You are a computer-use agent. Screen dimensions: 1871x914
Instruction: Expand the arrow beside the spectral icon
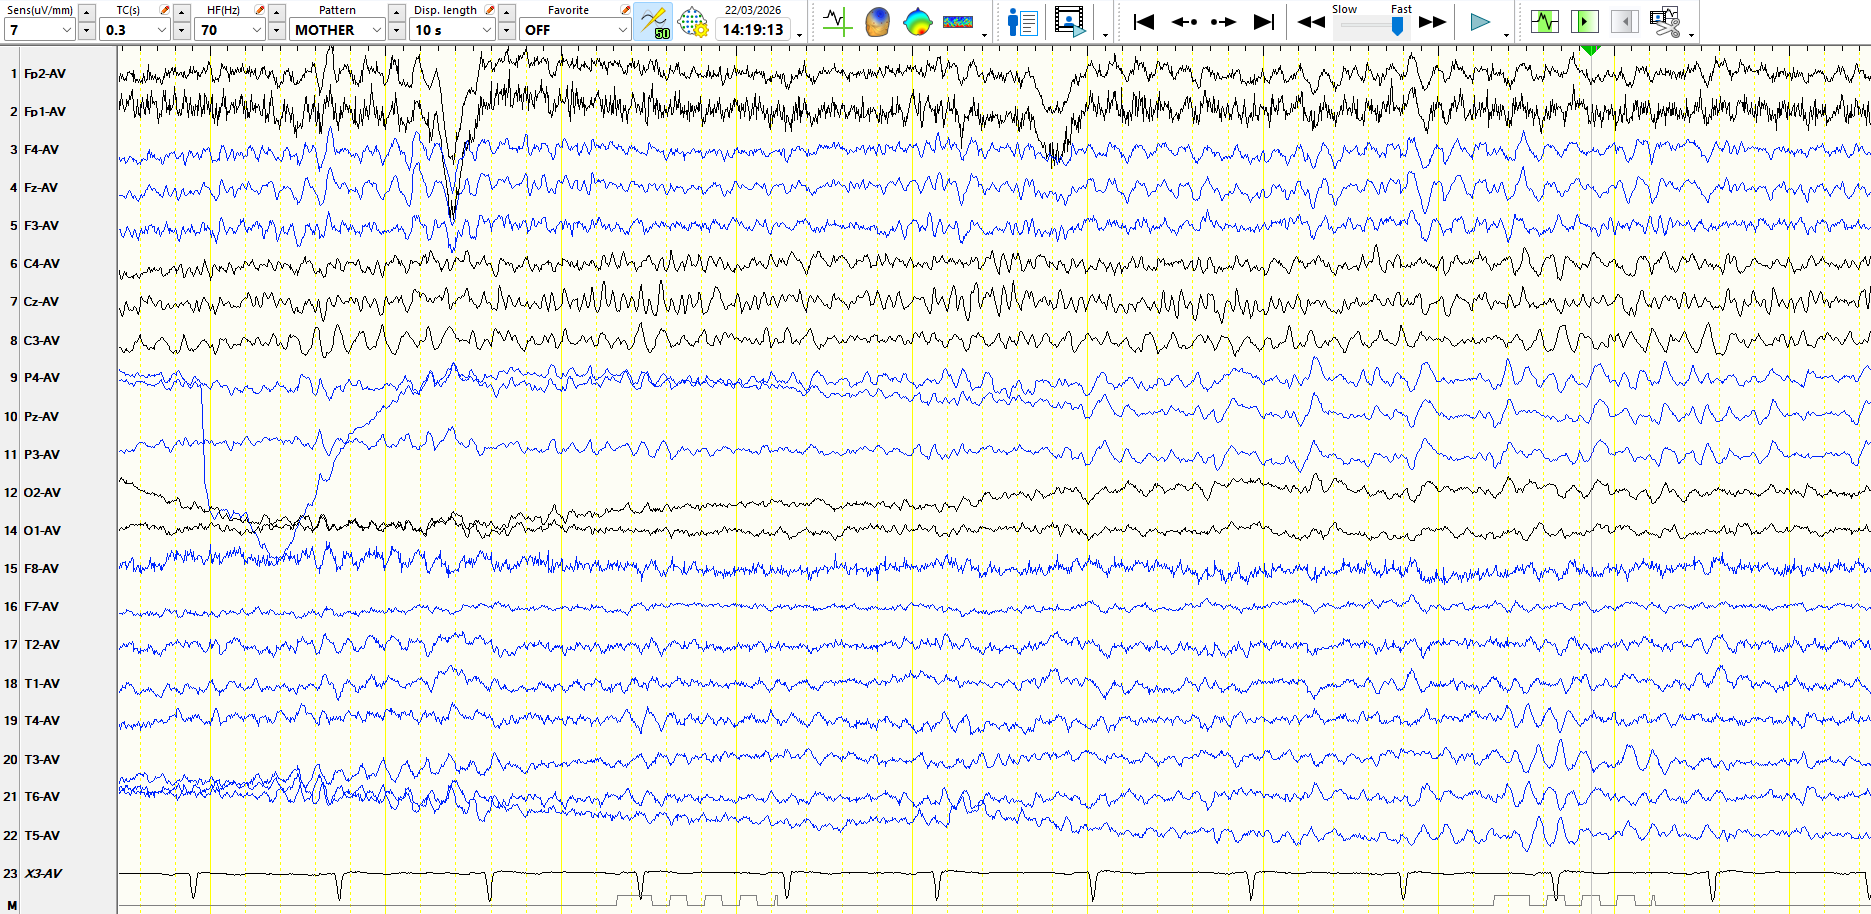pyautogui.click(x=985, y=35)
